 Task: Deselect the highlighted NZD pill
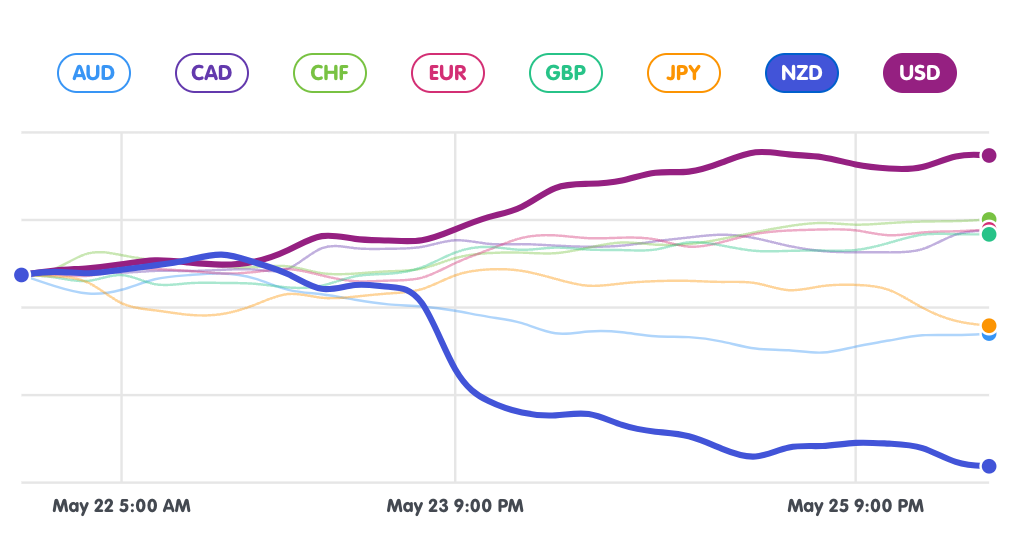(801, 73)
